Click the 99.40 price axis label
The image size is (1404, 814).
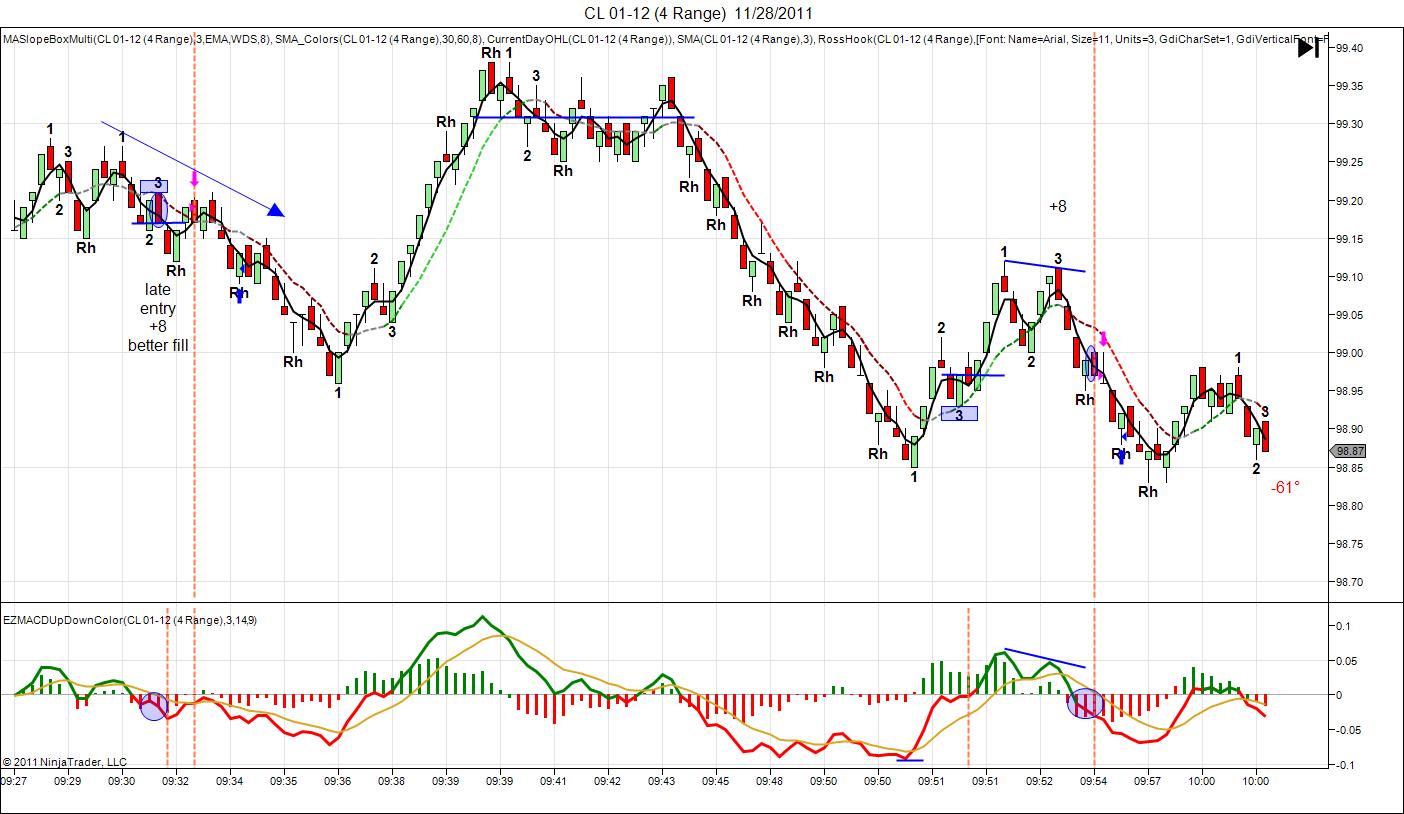click(x=1350, y=48)
